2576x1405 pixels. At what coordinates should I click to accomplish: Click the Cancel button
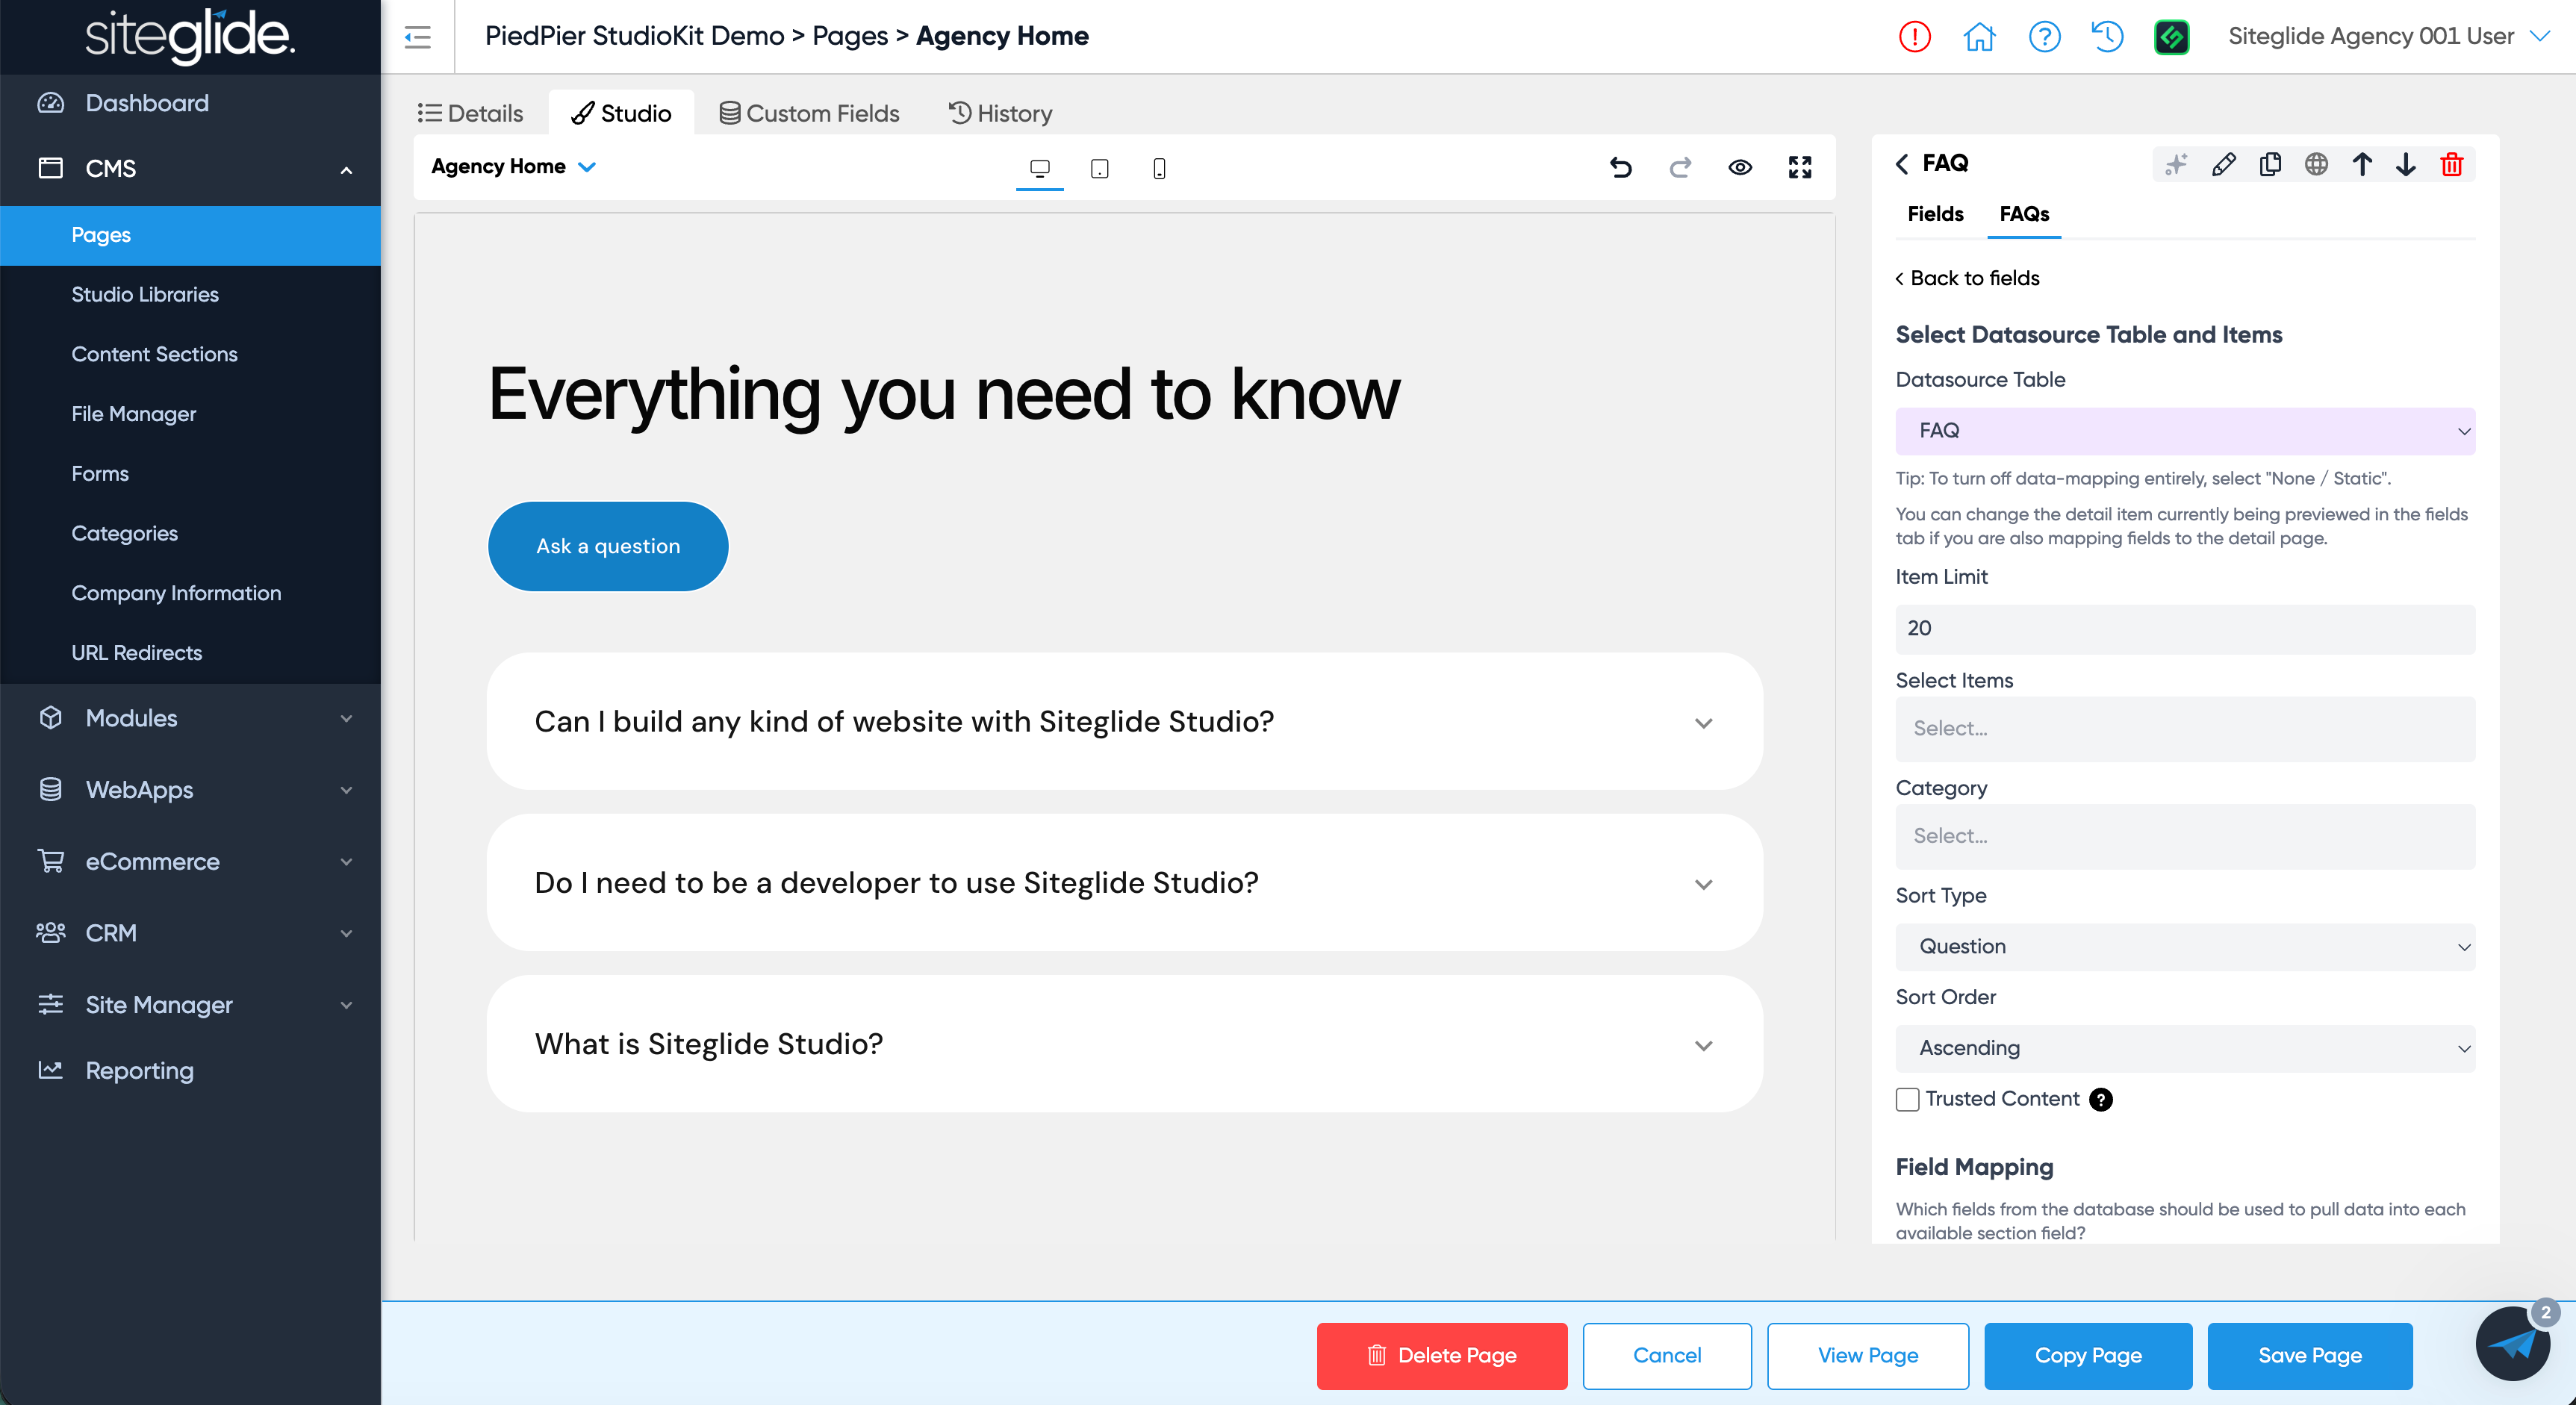click(1667, 1356)
